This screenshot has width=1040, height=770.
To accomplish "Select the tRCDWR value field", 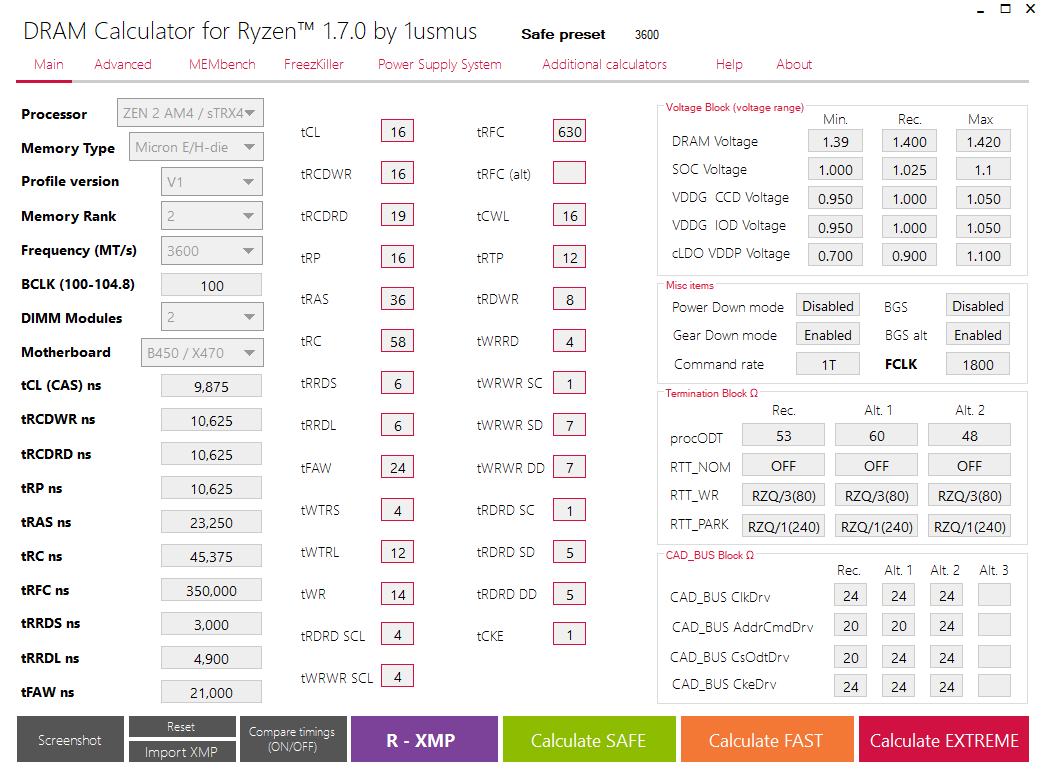I will click(x=397, y=174).
